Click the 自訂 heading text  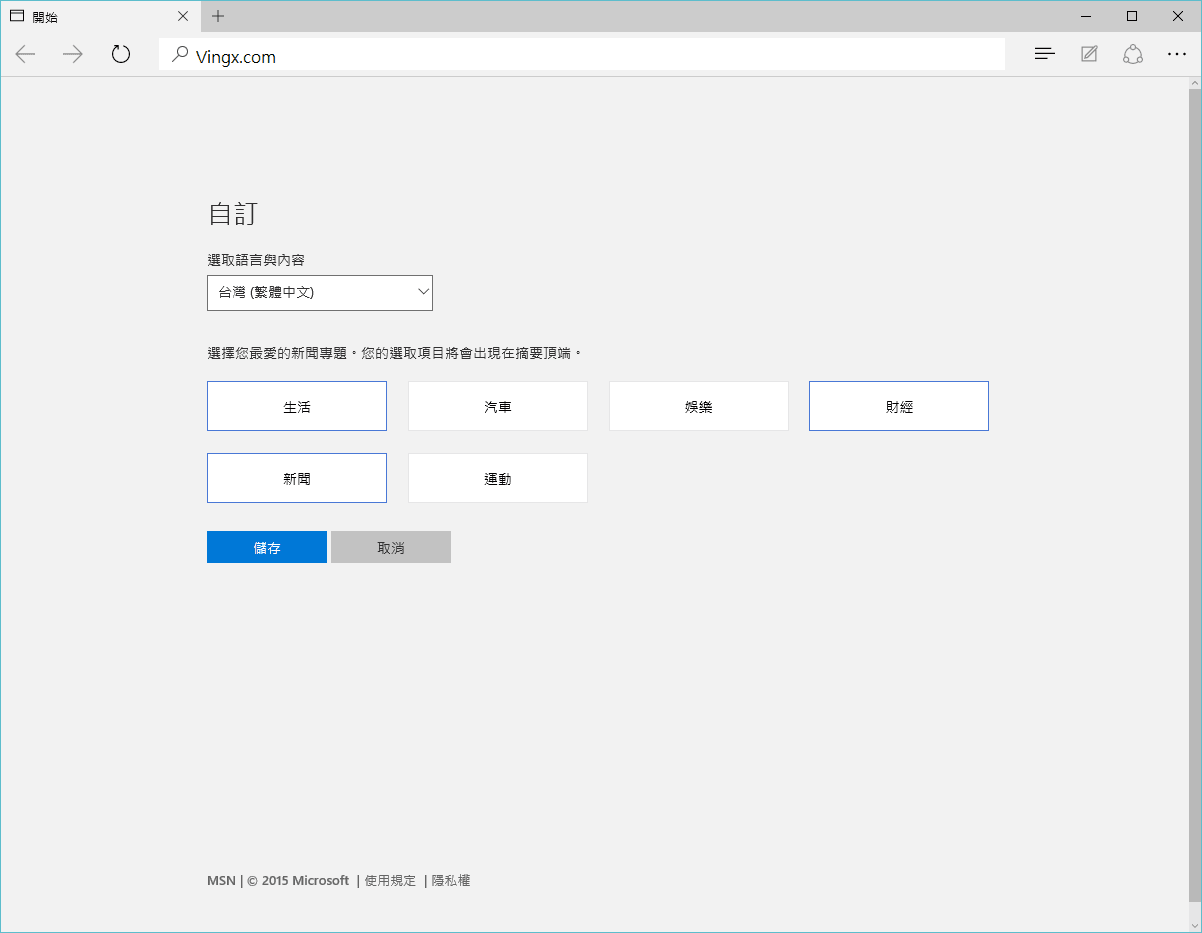coord(234,214)
